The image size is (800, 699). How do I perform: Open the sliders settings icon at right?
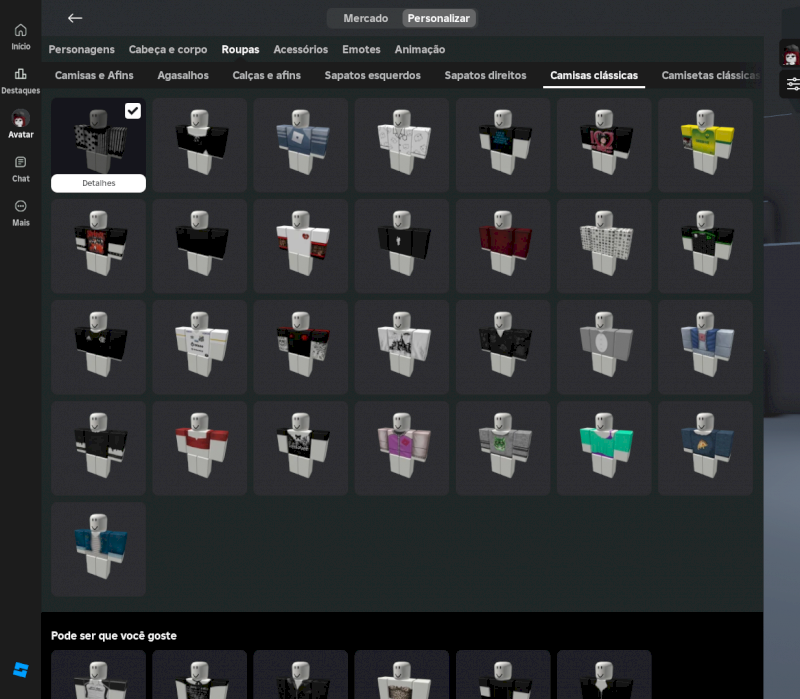[x=792, y=85]
